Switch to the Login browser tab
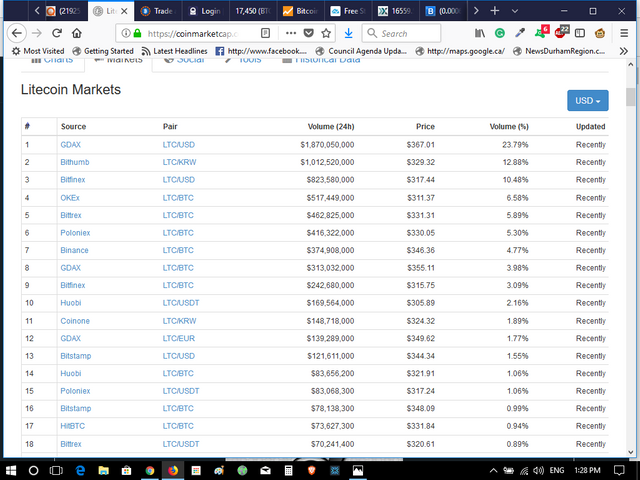Viewport: 640px width, 480px height. (205, 11)
